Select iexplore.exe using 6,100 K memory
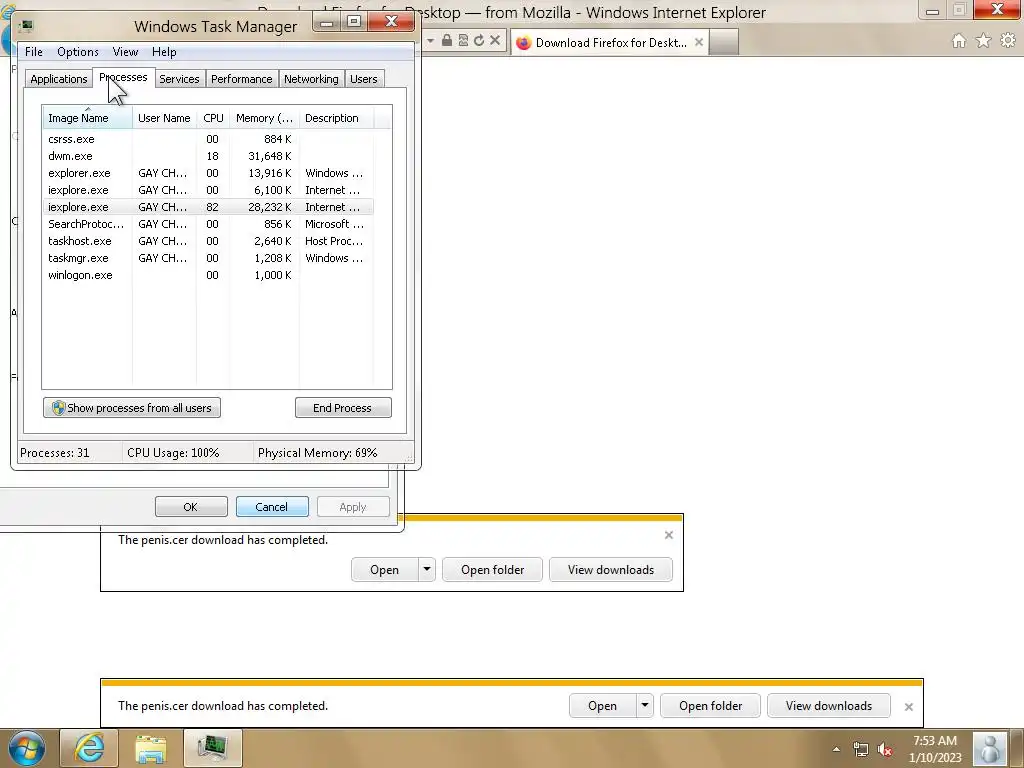 (x=208, y=190)
